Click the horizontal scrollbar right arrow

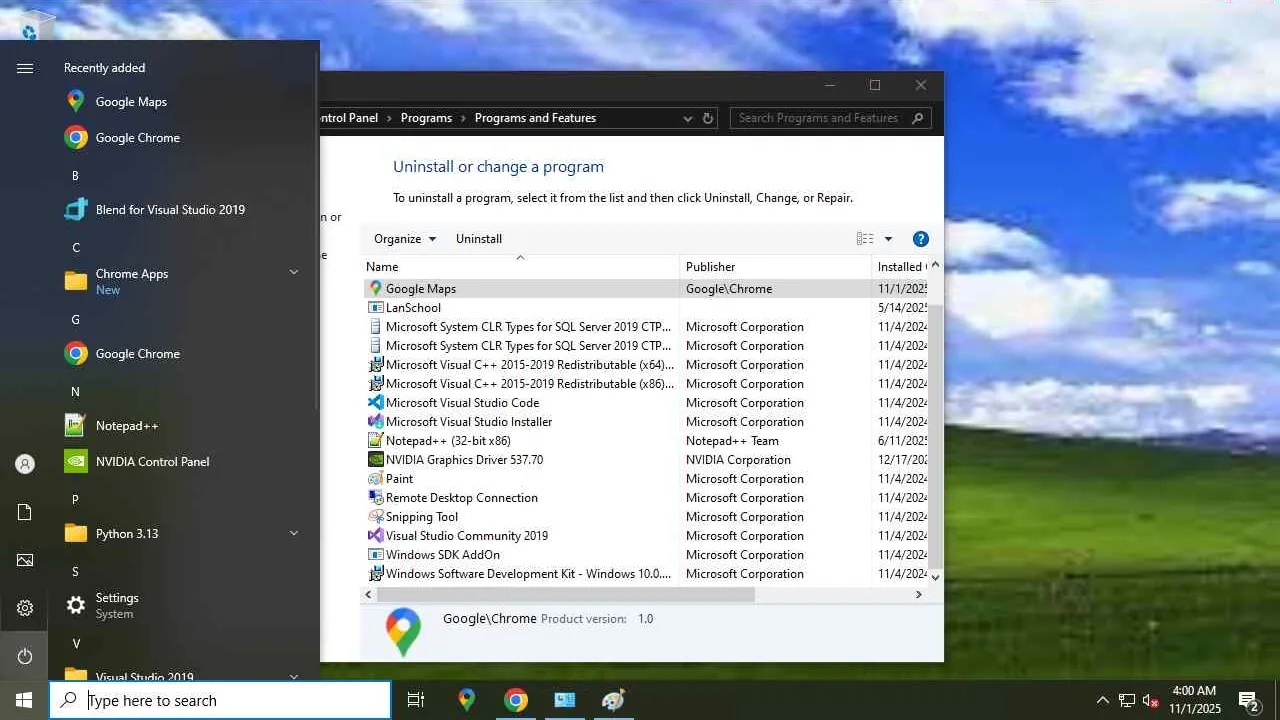[919, 594]
